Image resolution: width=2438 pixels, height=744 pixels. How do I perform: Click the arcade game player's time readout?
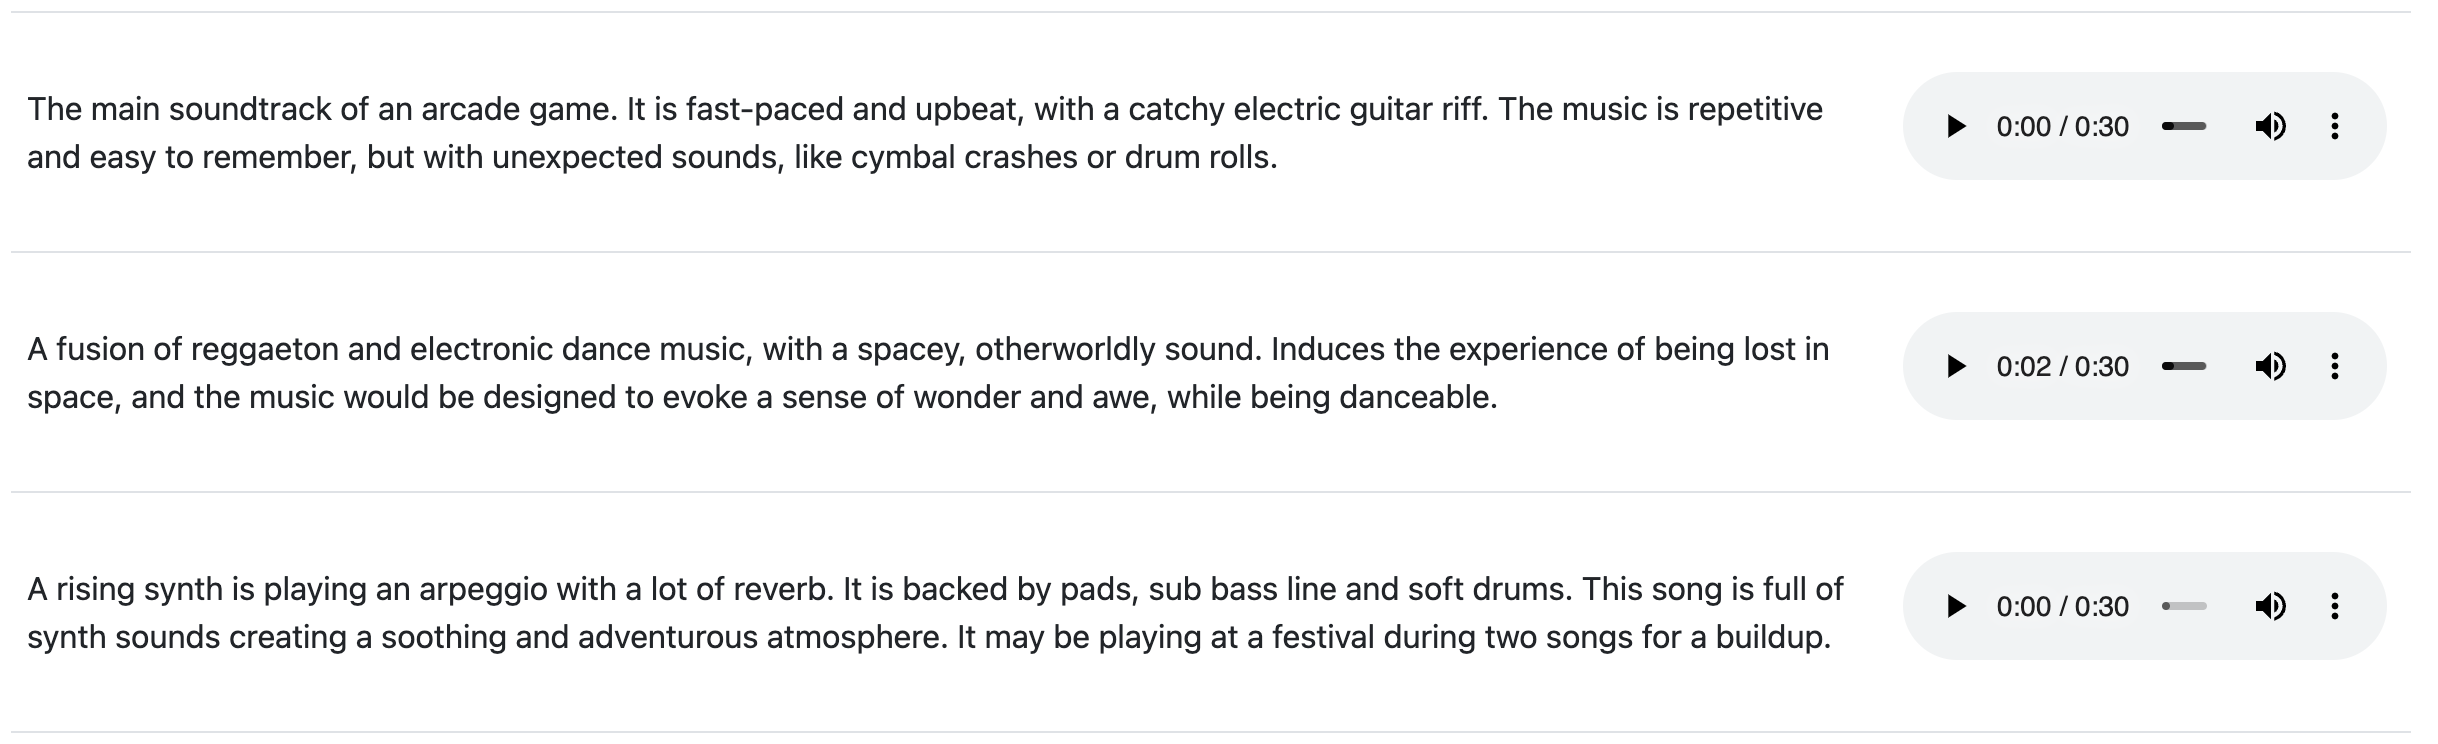coord(2062,127)
